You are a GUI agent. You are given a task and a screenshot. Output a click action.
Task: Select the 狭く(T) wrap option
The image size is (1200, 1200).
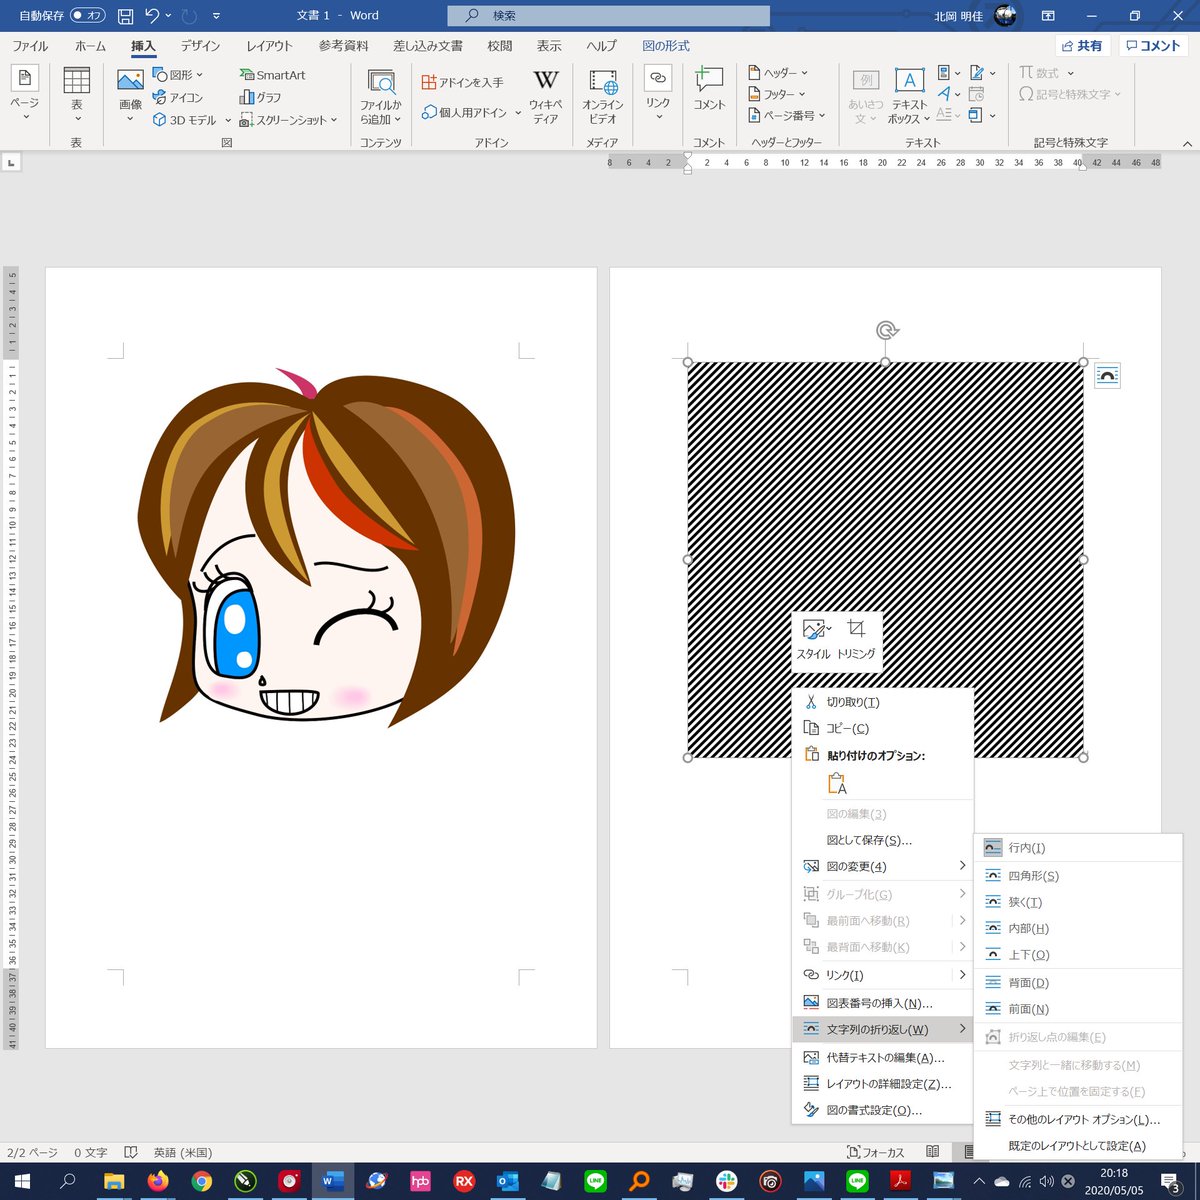[1078, 902]
